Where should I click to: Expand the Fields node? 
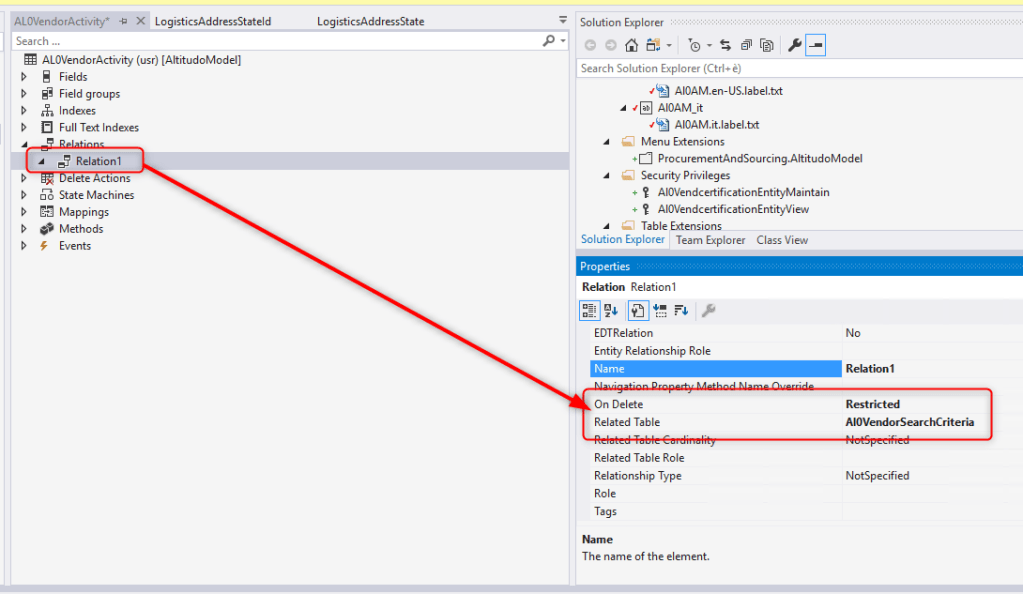(x=24, y=77)
